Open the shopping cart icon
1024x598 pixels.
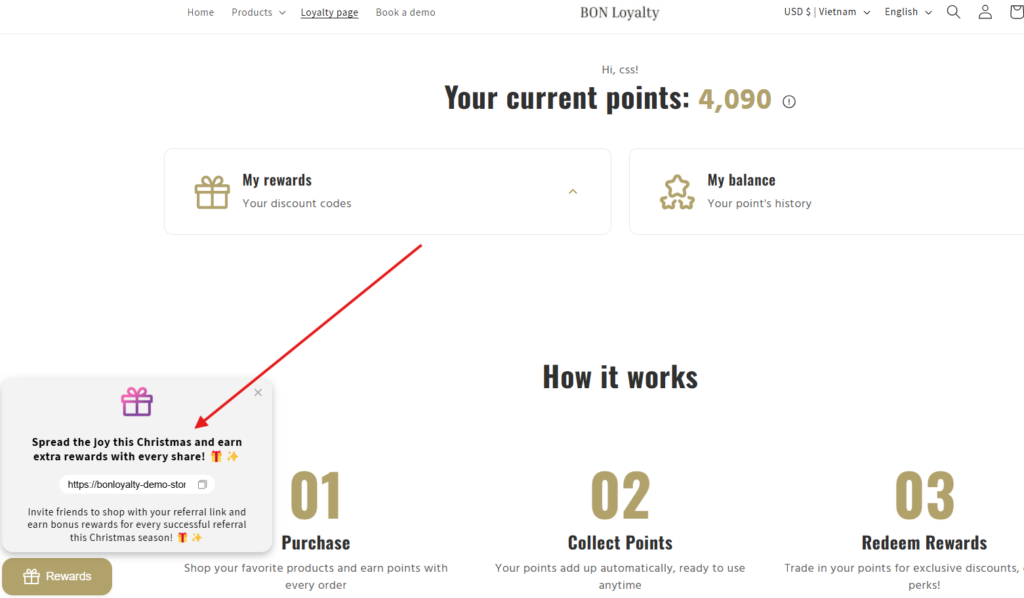1019,11
